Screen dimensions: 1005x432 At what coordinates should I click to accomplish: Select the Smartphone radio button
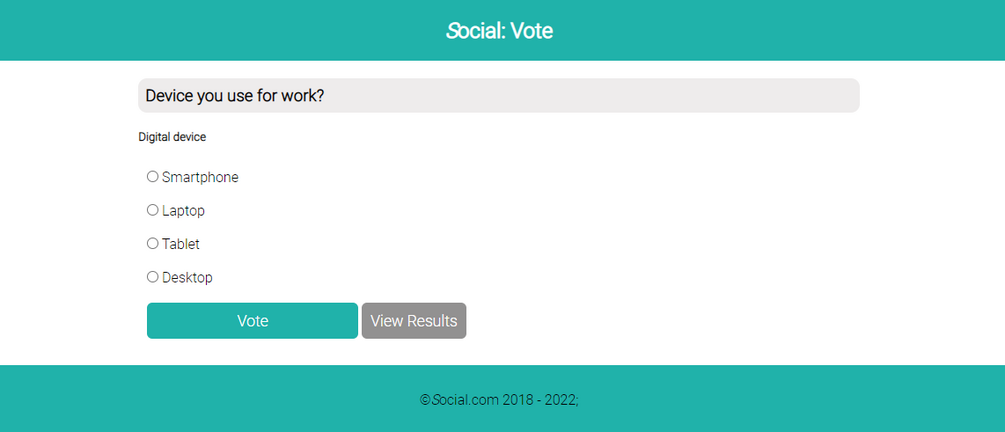point(153,177)
